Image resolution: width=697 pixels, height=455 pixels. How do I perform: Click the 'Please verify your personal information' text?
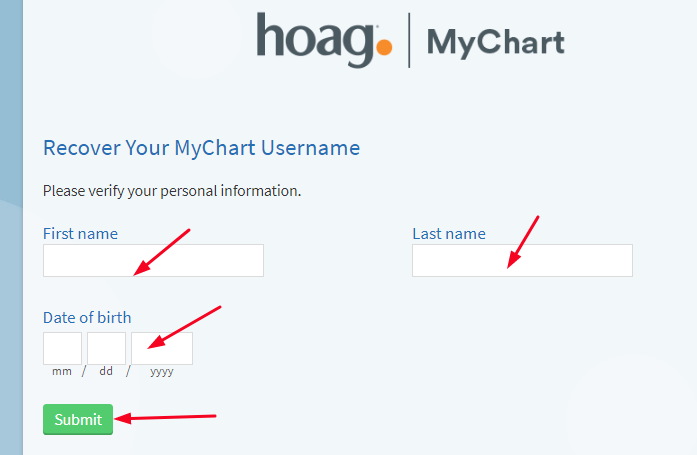click(x=172, y=191)
